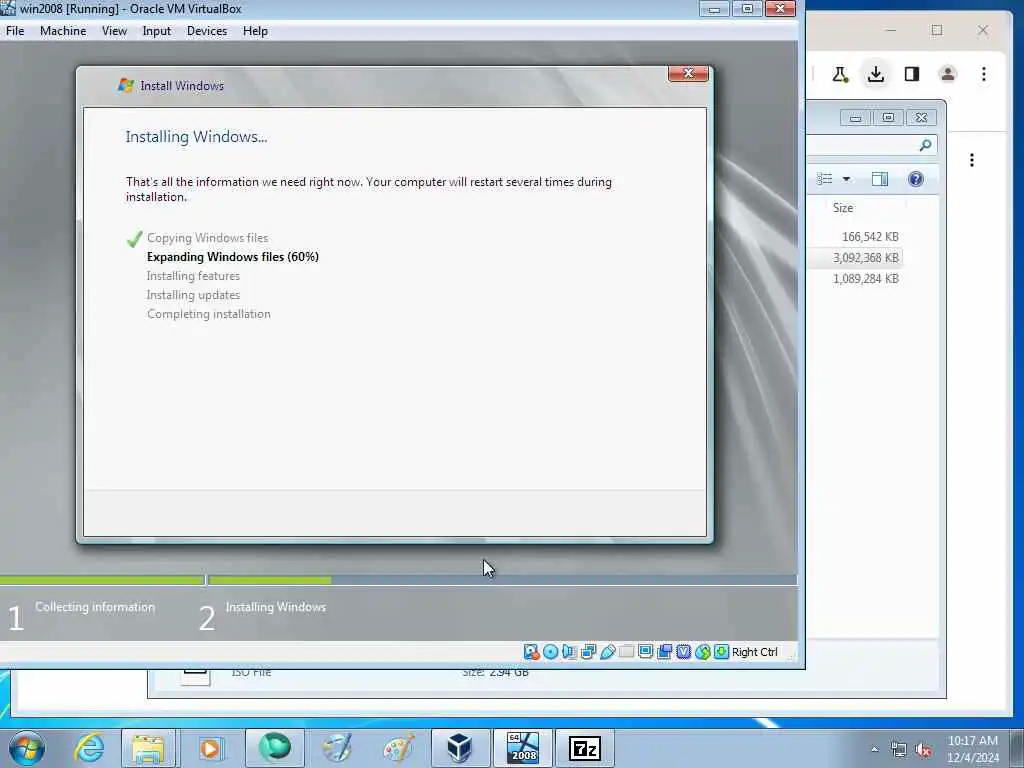This screenshot has height=768, width=1024.
Task: Toggle the Explorer preview pane icon
Action: (880, 179)
